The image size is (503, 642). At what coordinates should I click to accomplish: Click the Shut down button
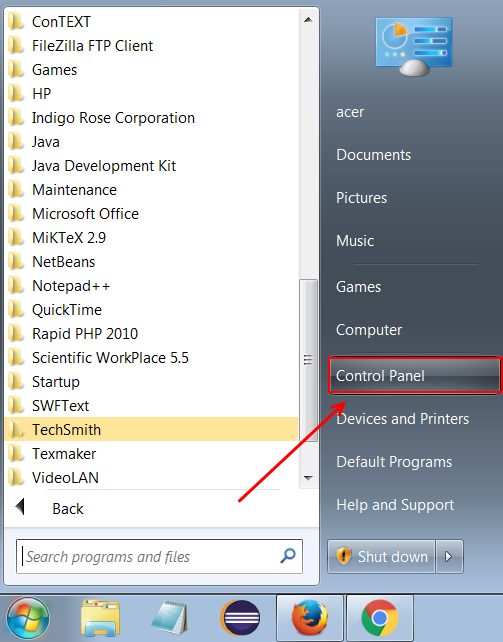pos(381,556)
